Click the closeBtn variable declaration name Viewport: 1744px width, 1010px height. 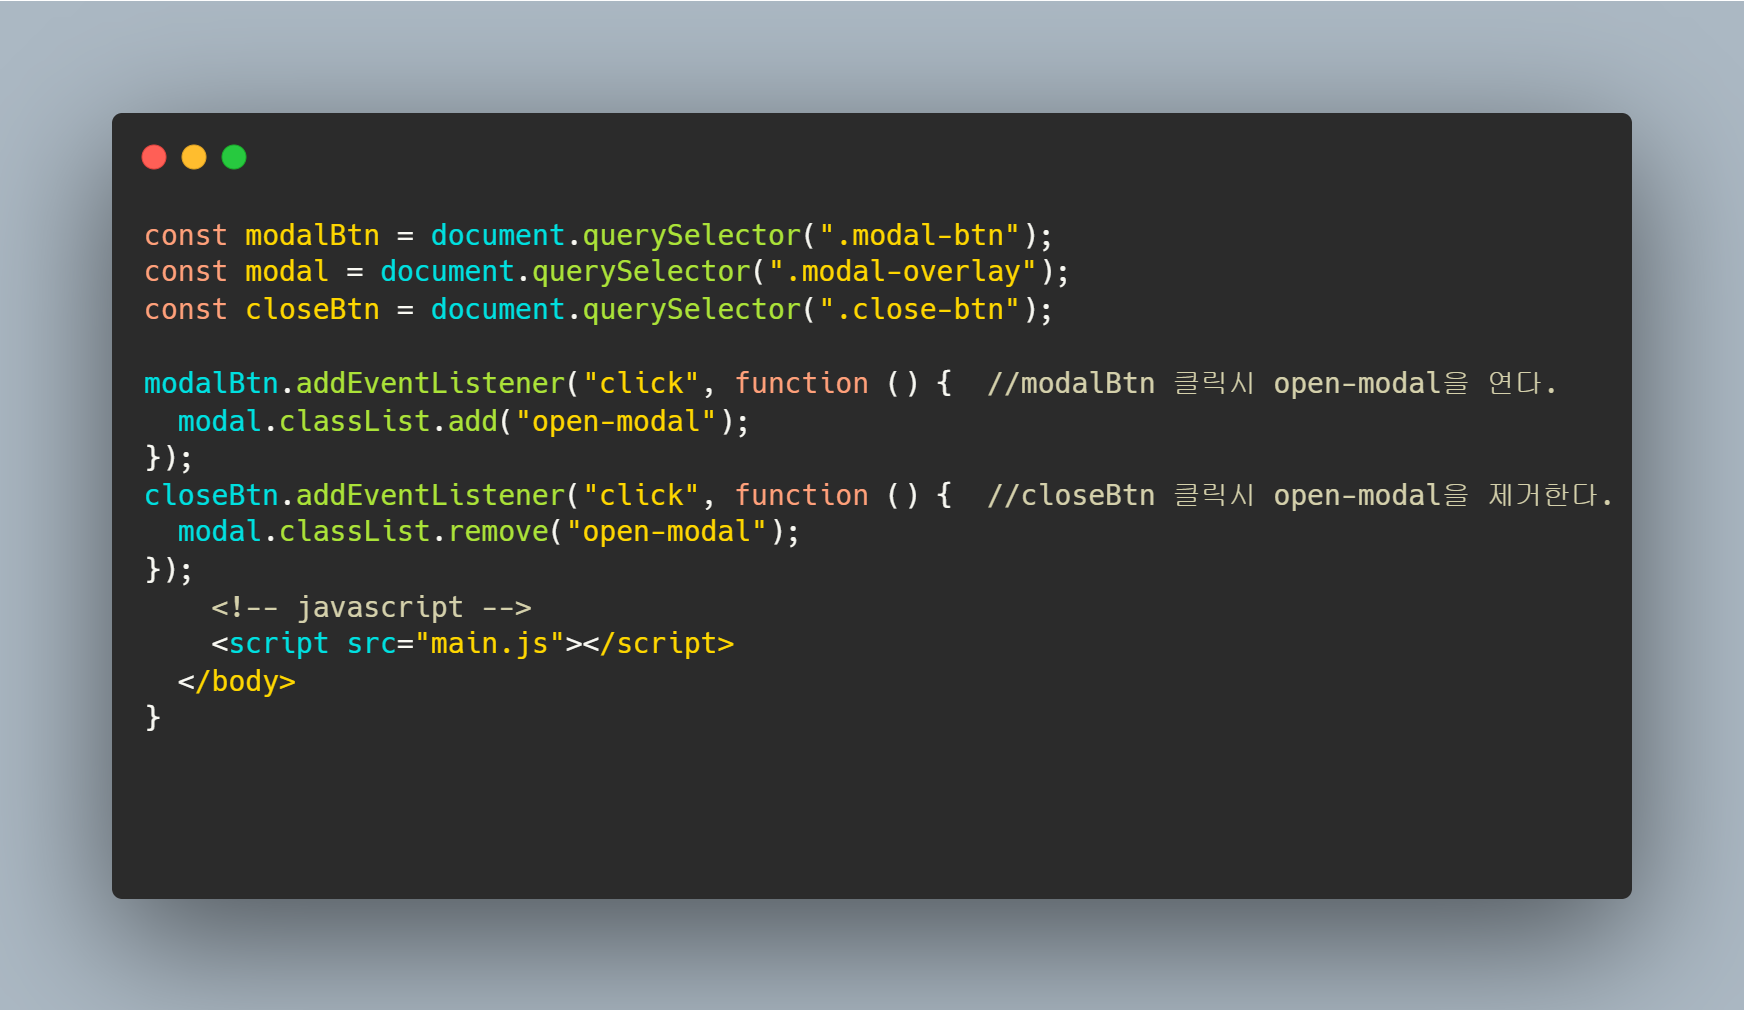[312, 309]
